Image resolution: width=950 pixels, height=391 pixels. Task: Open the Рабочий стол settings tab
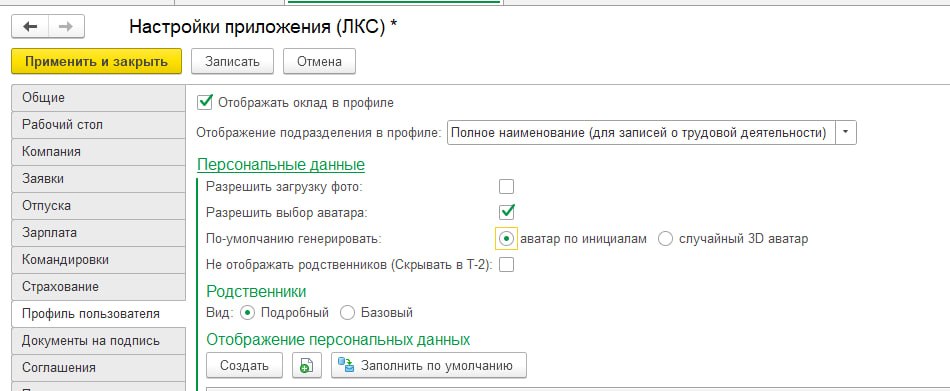tap(98, 125)
